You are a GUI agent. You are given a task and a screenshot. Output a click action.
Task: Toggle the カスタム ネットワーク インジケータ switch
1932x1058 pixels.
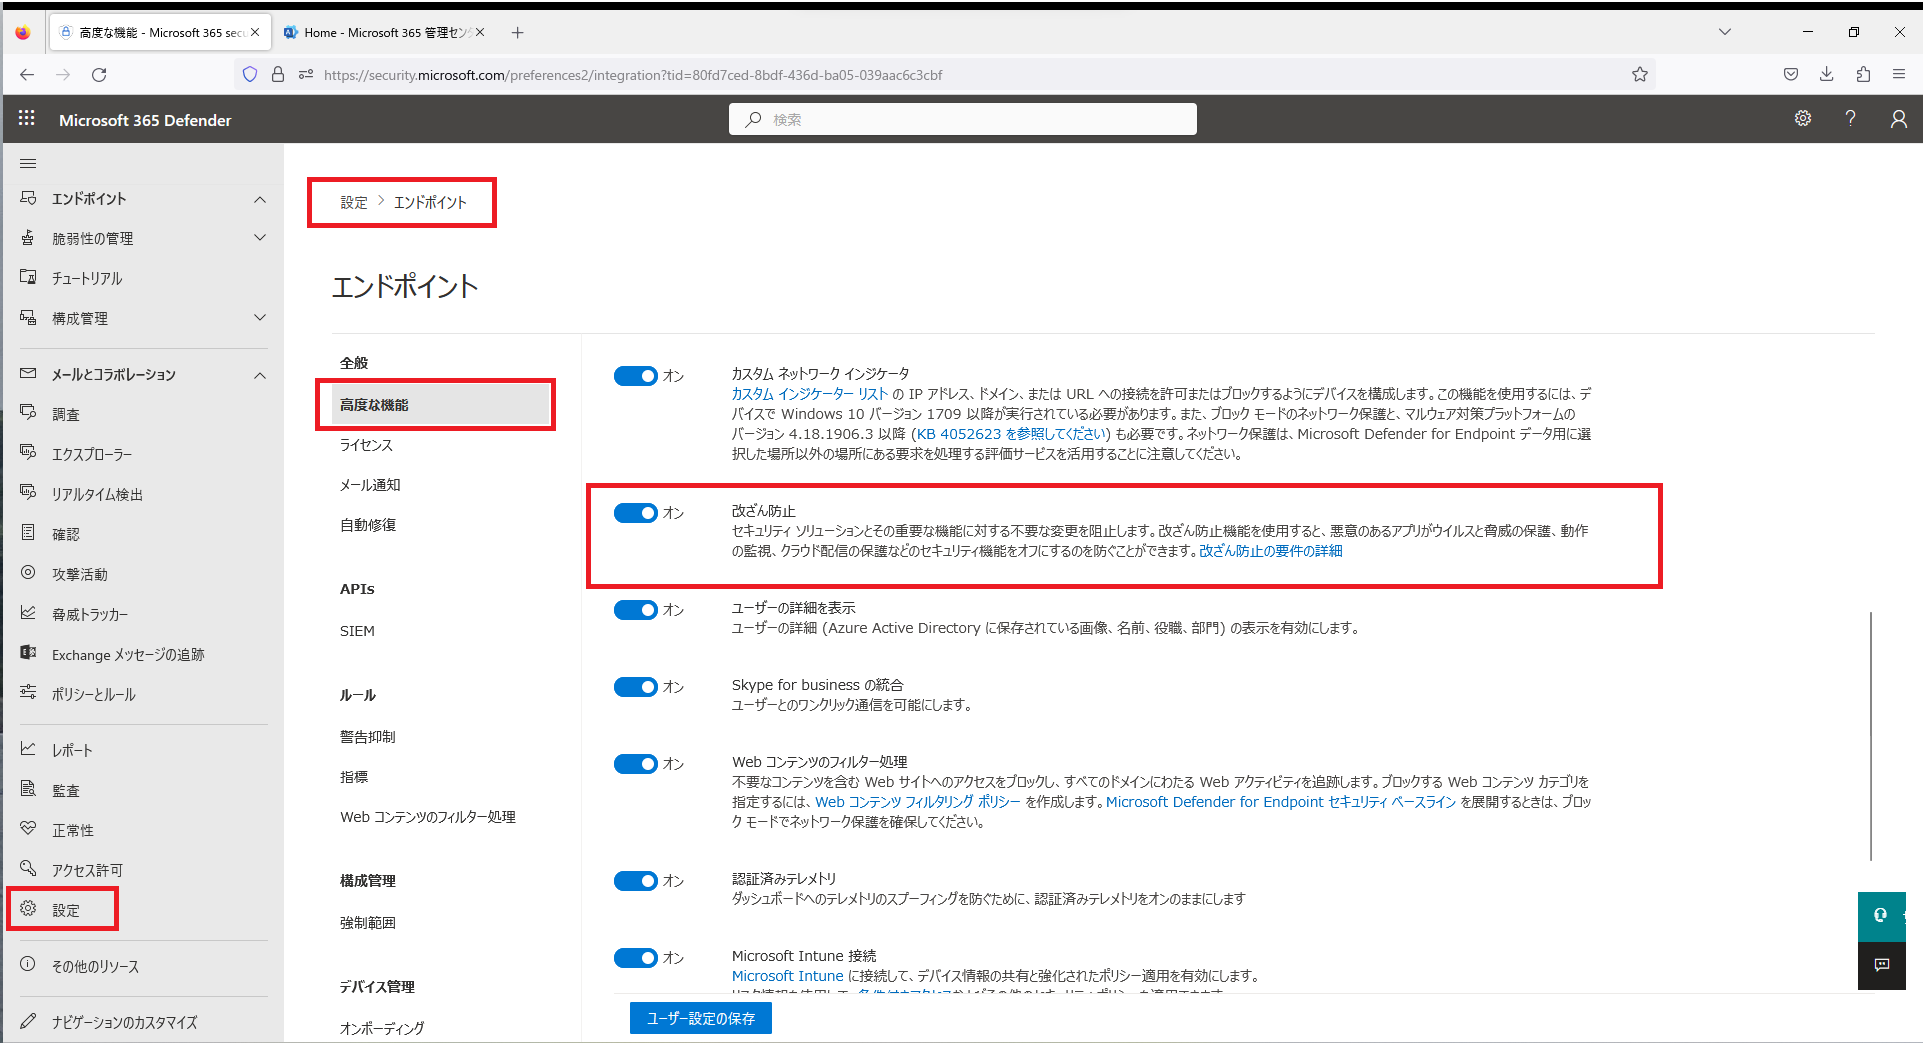(x=638, y=377)
